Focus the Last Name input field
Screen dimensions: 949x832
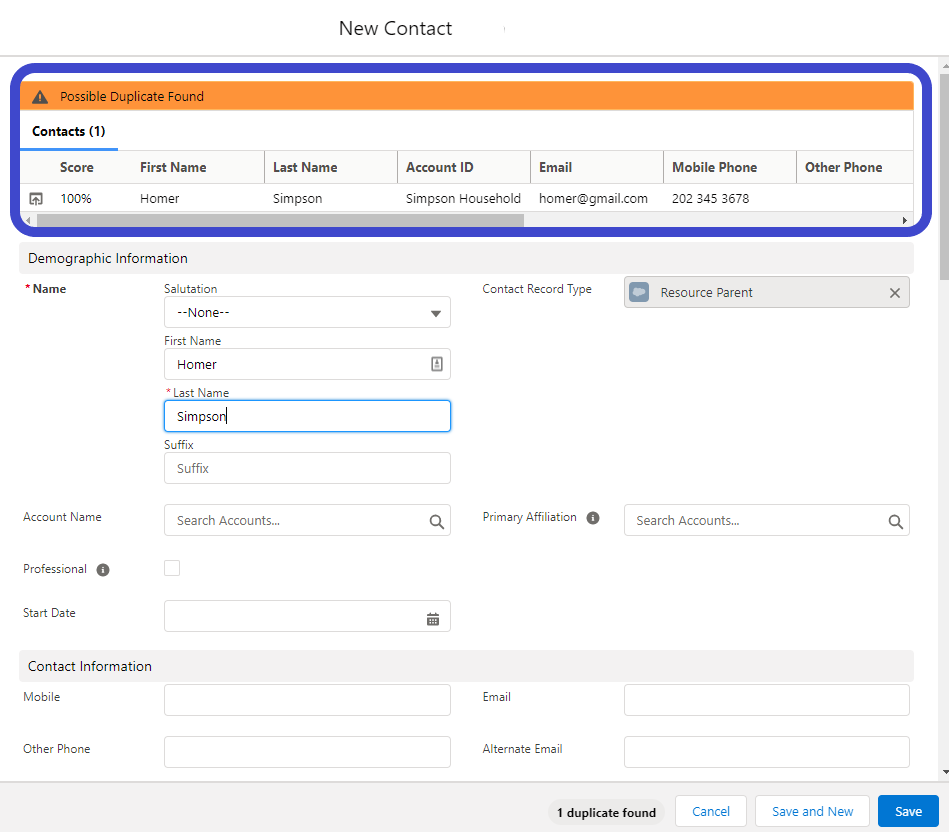click(307, 416)
